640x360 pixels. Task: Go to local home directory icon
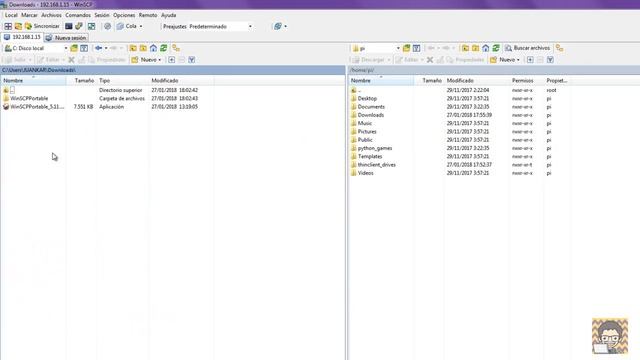pos(153,48)
